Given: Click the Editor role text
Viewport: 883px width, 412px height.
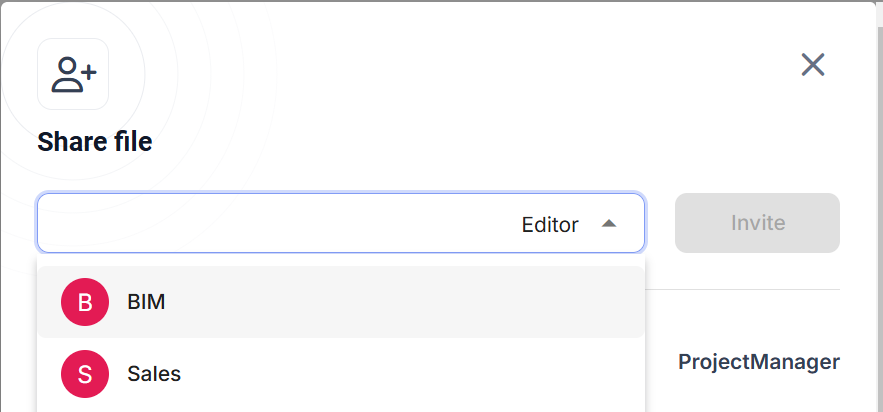Looking at the screenshot, I should 550,225.
